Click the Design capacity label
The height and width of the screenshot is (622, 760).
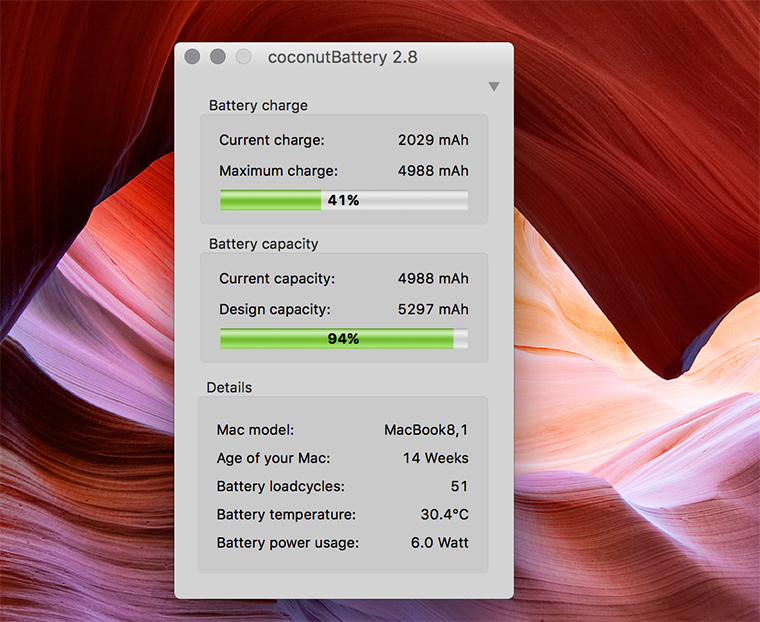[275, 309]
